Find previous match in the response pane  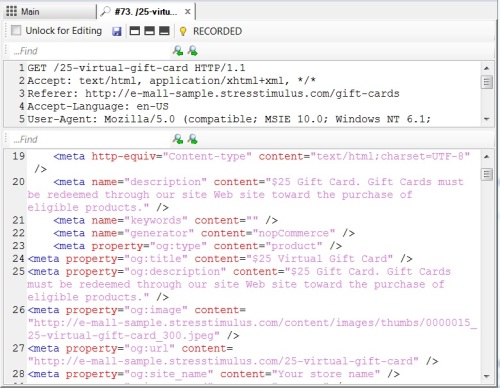[178, 139]
